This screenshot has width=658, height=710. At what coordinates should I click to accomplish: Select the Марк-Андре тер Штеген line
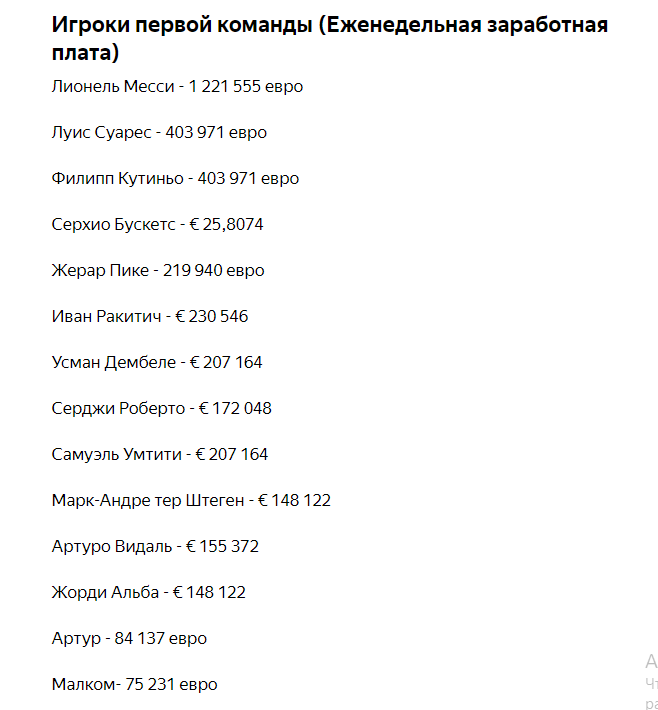[x=191, y=500]
